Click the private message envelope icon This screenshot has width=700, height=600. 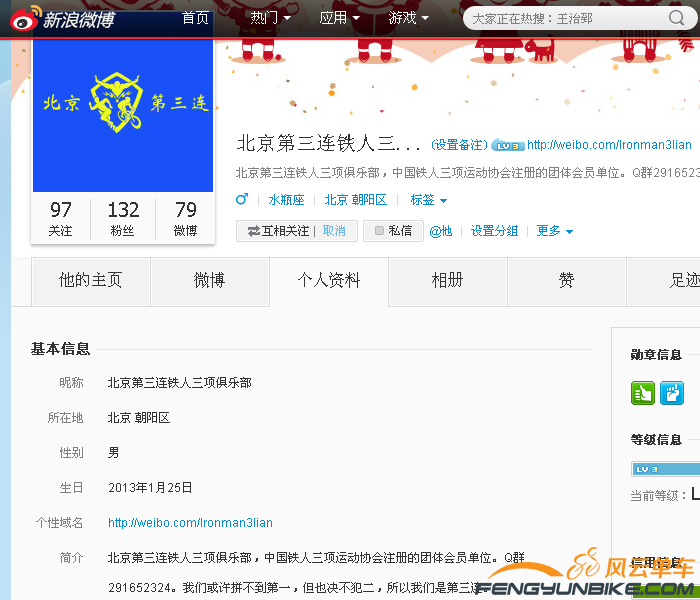[x=379, y=231]
